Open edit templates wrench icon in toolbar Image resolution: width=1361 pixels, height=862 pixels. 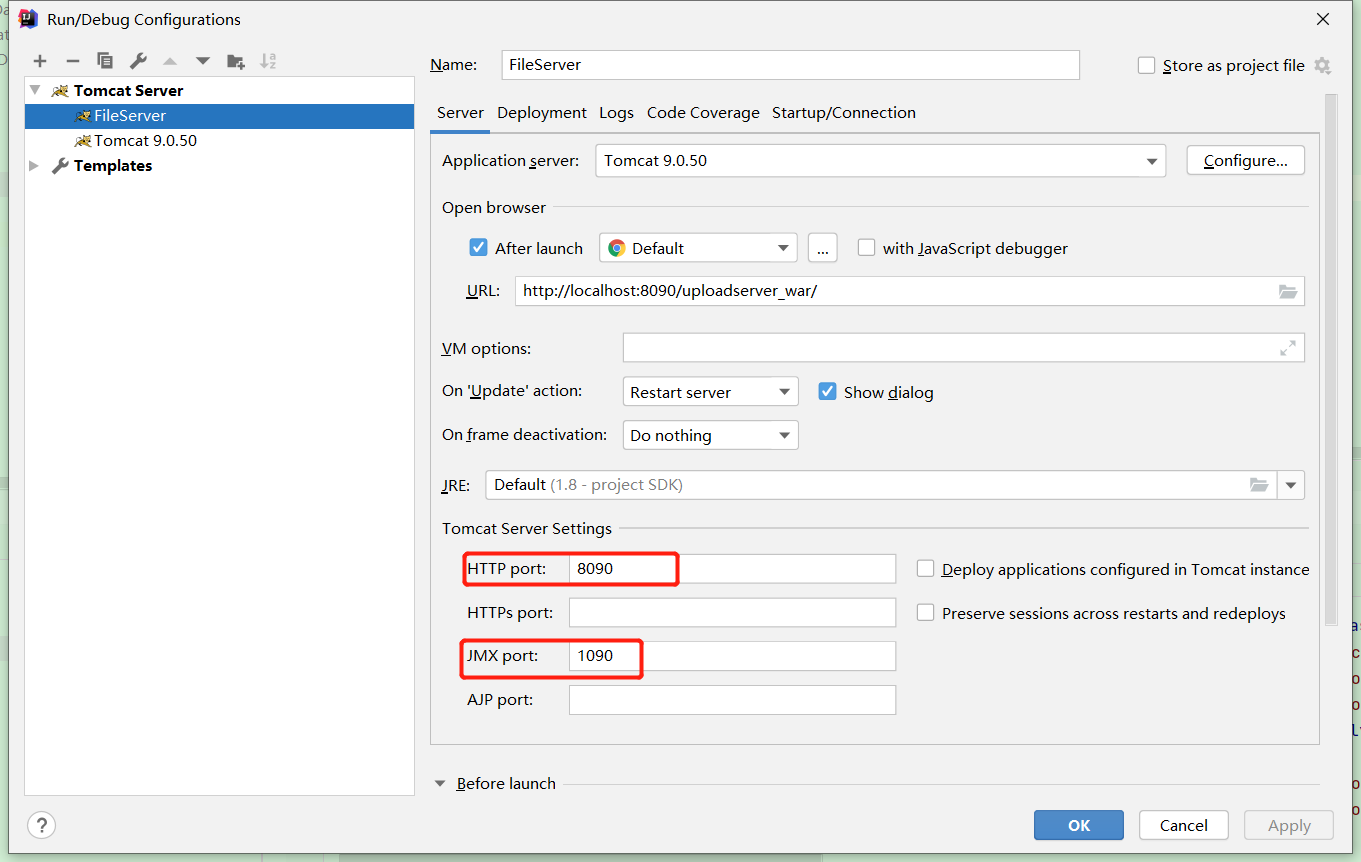click(x=138, y=61)
